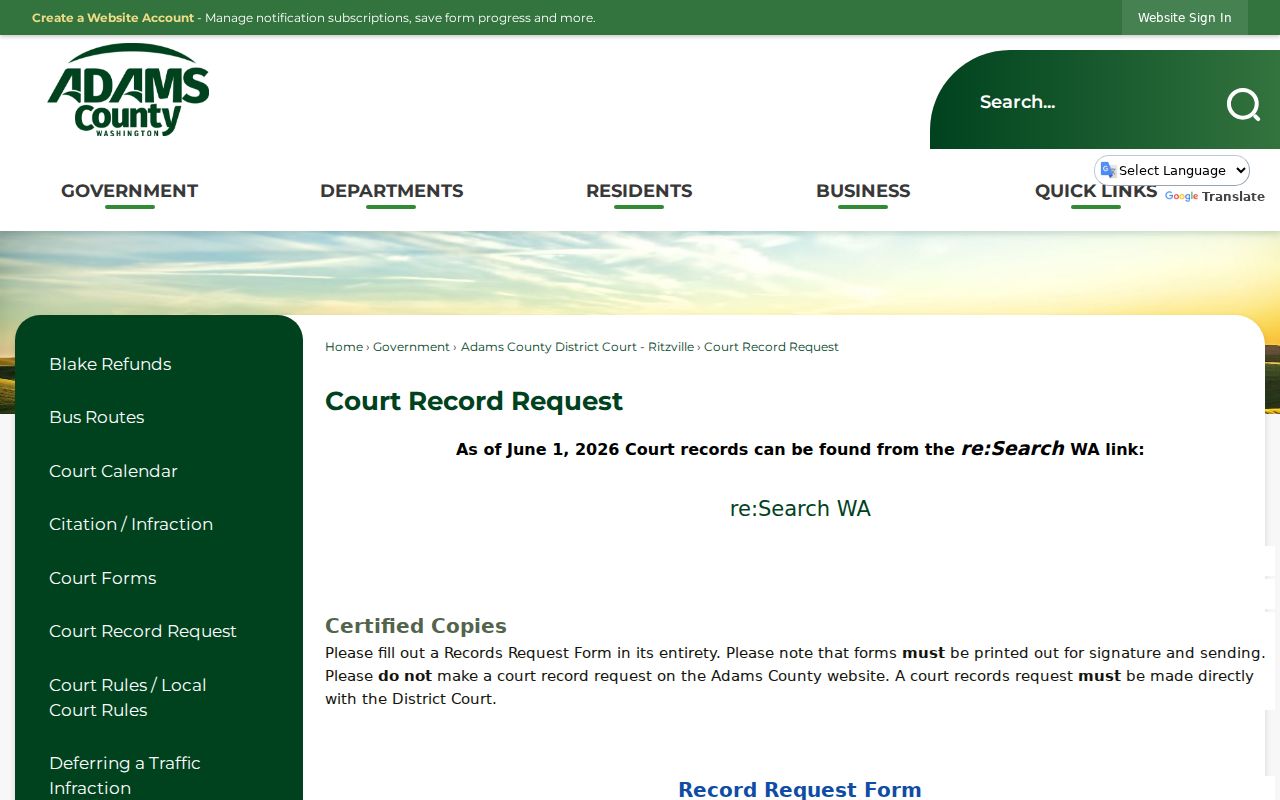Open the Select Language dropdown
This screenshot has width=1280, height=800.
[x=1172, y=170]
